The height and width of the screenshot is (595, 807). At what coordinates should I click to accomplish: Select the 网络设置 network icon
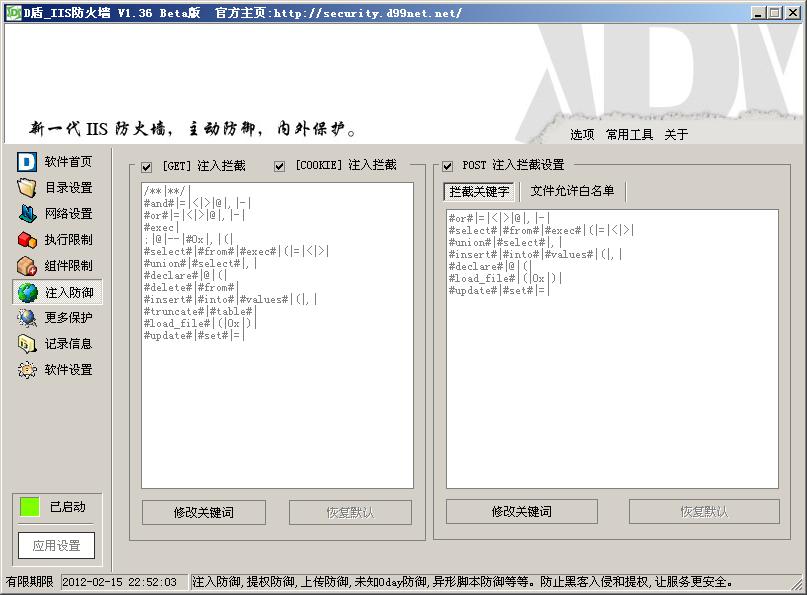click(x=27, y=214)
